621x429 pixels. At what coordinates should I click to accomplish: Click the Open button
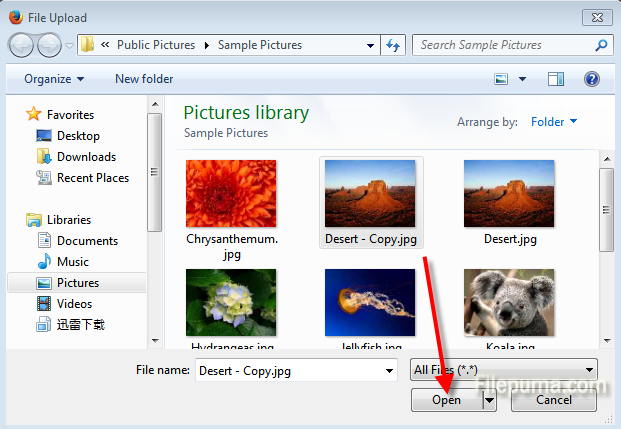(x=447, y=400)
